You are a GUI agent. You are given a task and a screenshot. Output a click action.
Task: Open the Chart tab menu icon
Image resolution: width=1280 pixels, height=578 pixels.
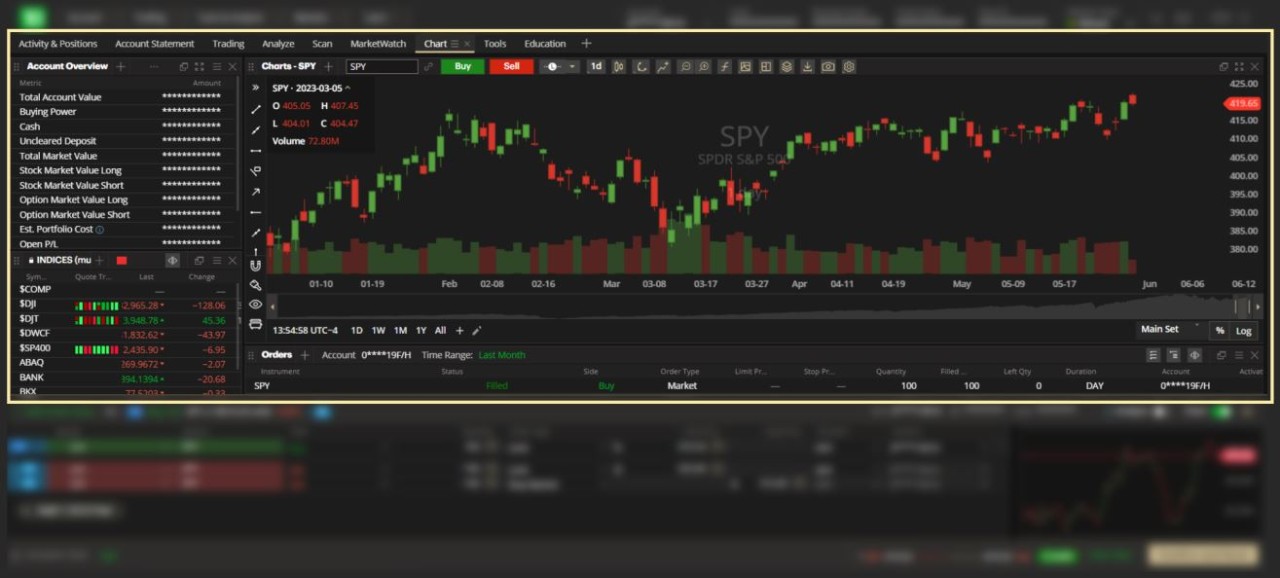point(454,44)
